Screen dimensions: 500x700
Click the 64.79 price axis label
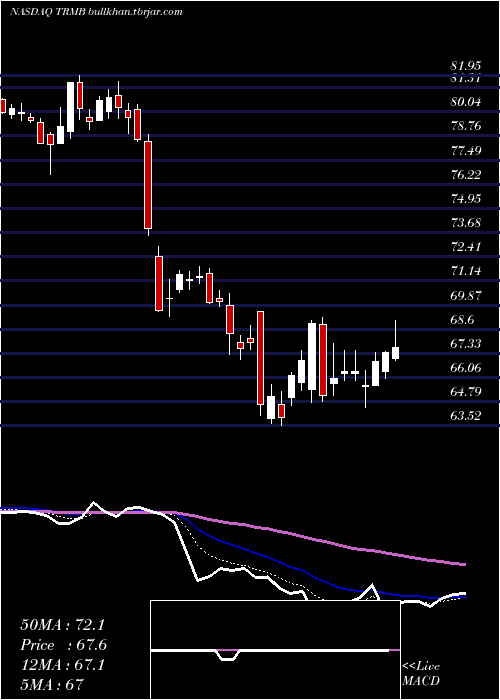[466, 392]
